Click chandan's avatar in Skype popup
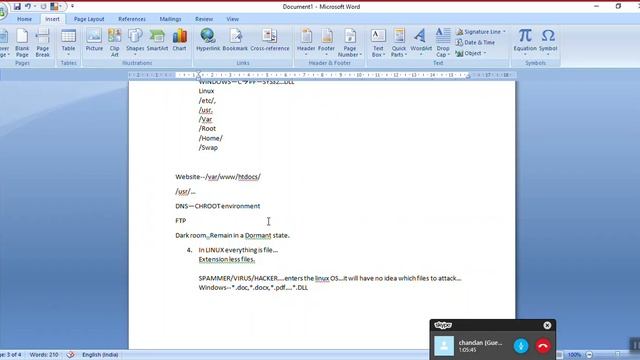Image resolution: width=640 pixels, height=360 pixels. [x=444, y=346]
